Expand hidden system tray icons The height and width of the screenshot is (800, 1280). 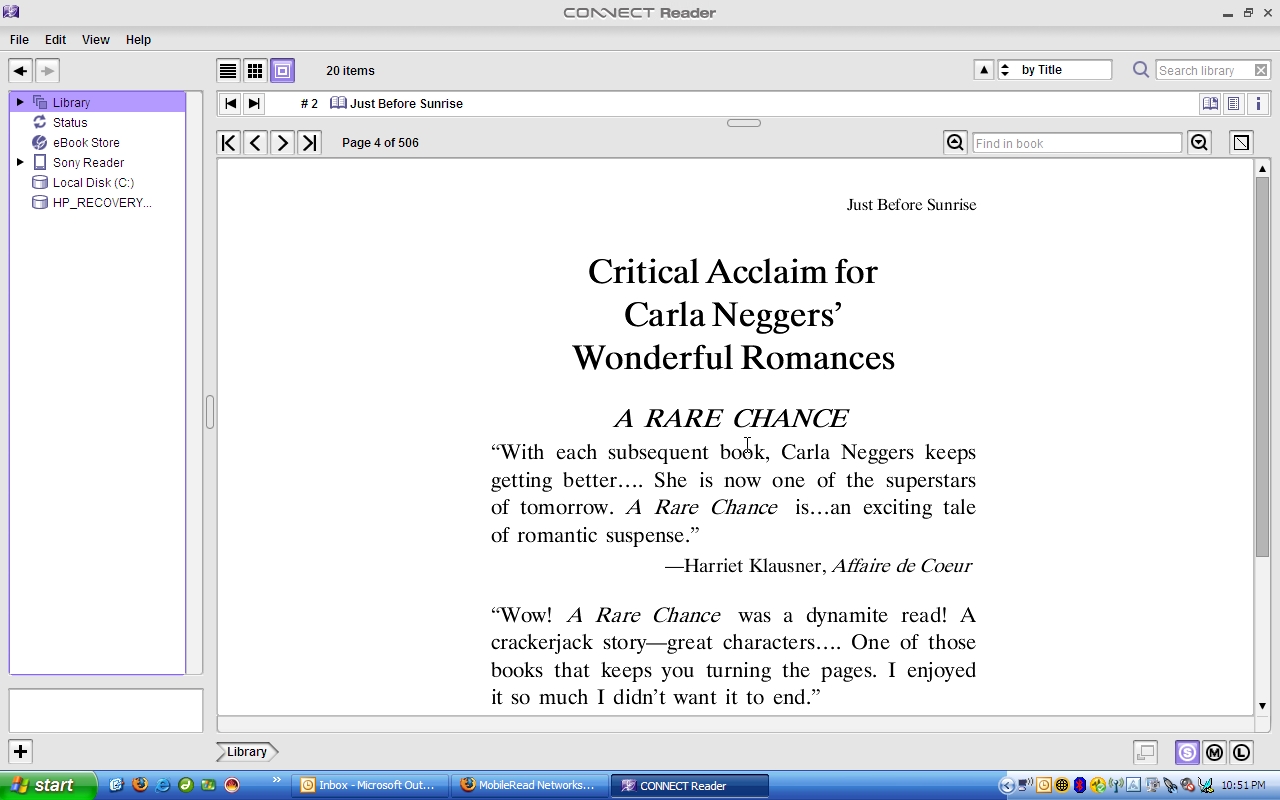[1007, 785]
